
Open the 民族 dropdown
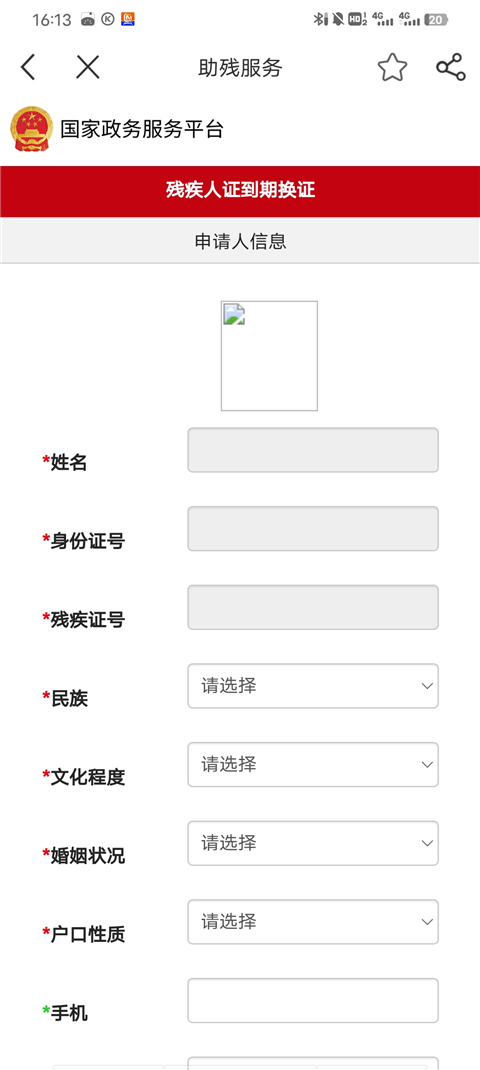[x=313, y=686]
